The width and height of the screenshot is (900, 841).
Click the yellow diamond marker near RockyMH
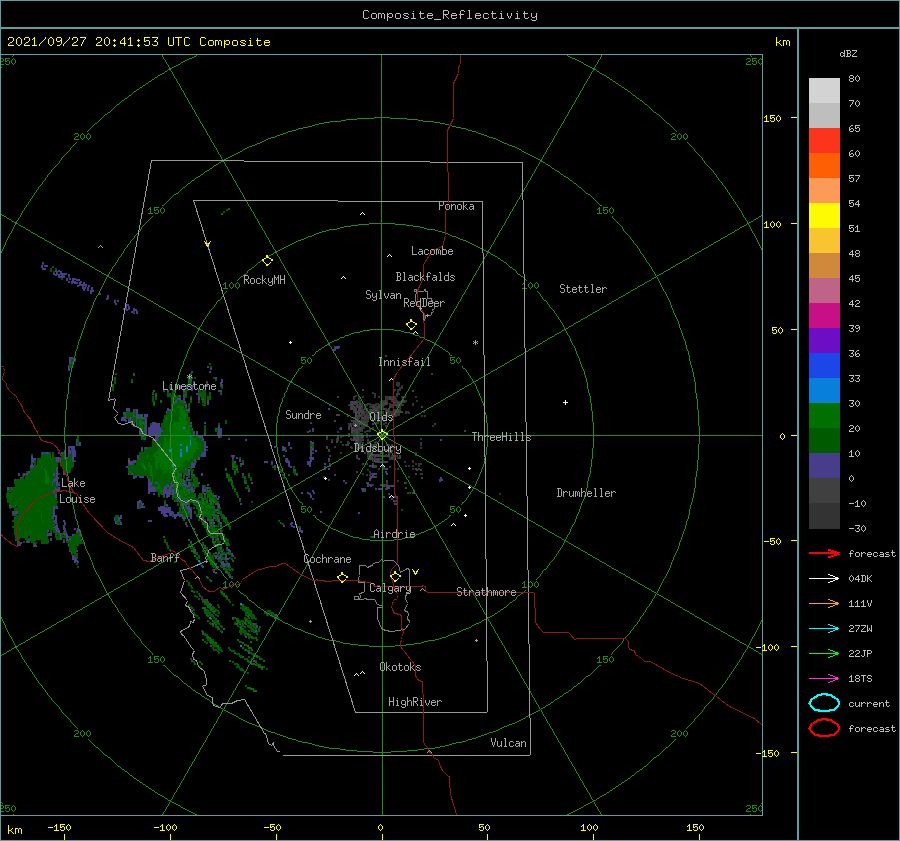(267, 261)
